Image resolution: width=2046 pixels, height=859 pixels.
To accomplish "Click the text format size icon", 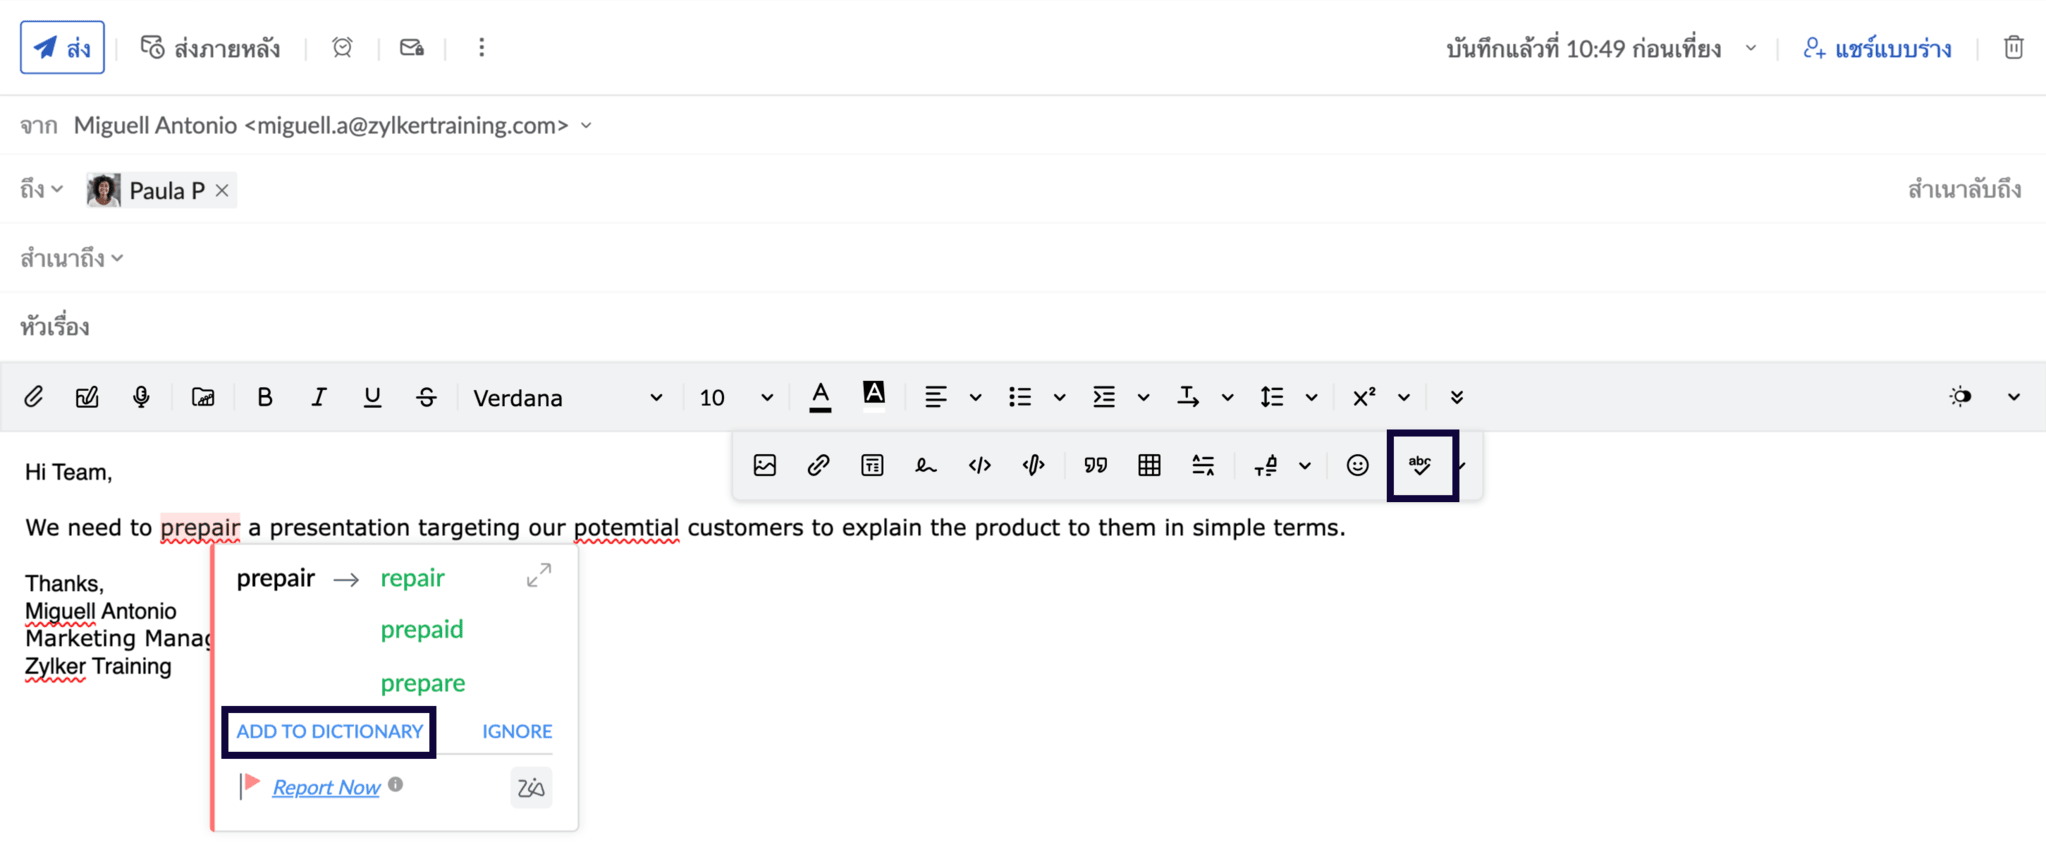I will click(x=1266, y=465).
